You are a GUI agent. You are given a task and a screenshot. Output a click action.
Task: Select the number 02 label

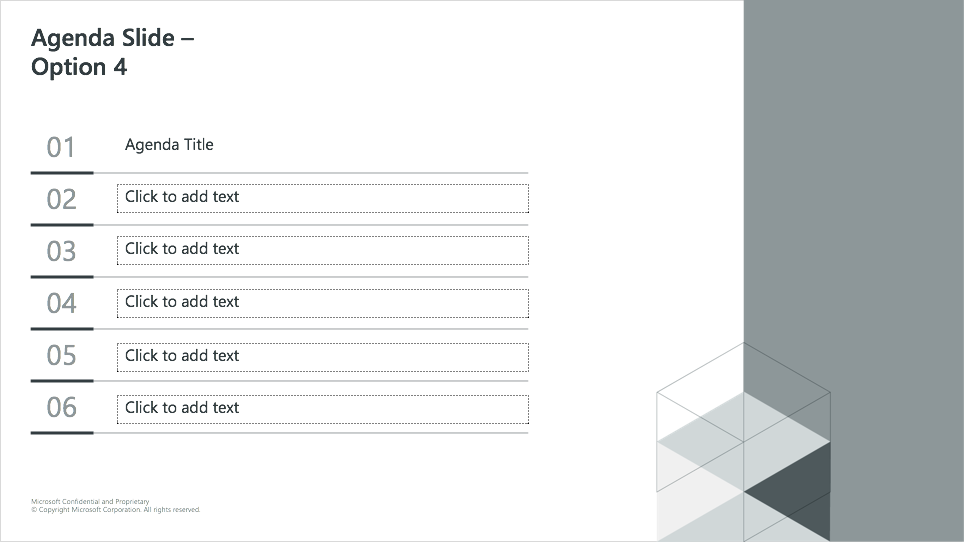click(x=61, y=200)
